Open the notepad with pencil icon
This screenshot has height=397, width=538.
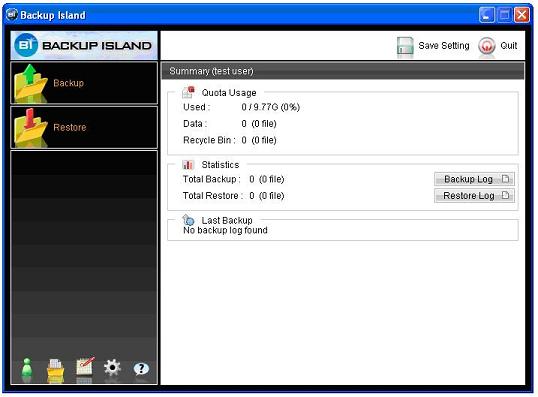tap(84, 369)
